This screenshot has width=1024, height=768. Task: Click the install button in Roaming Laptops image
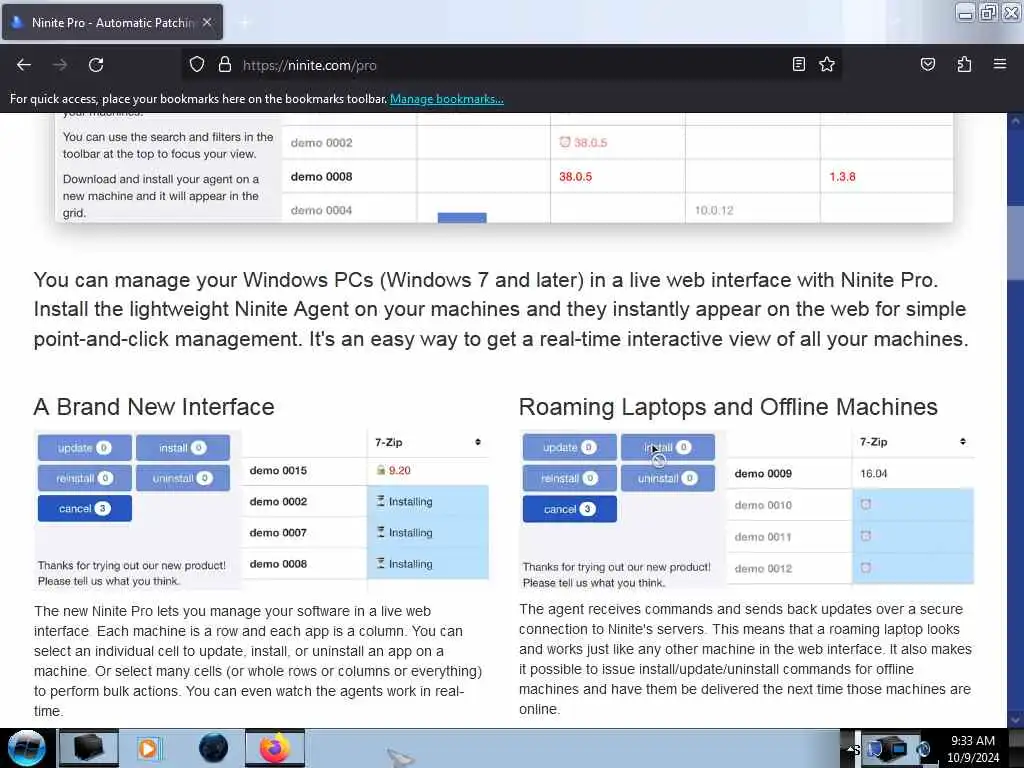click(x=667, y=447)
